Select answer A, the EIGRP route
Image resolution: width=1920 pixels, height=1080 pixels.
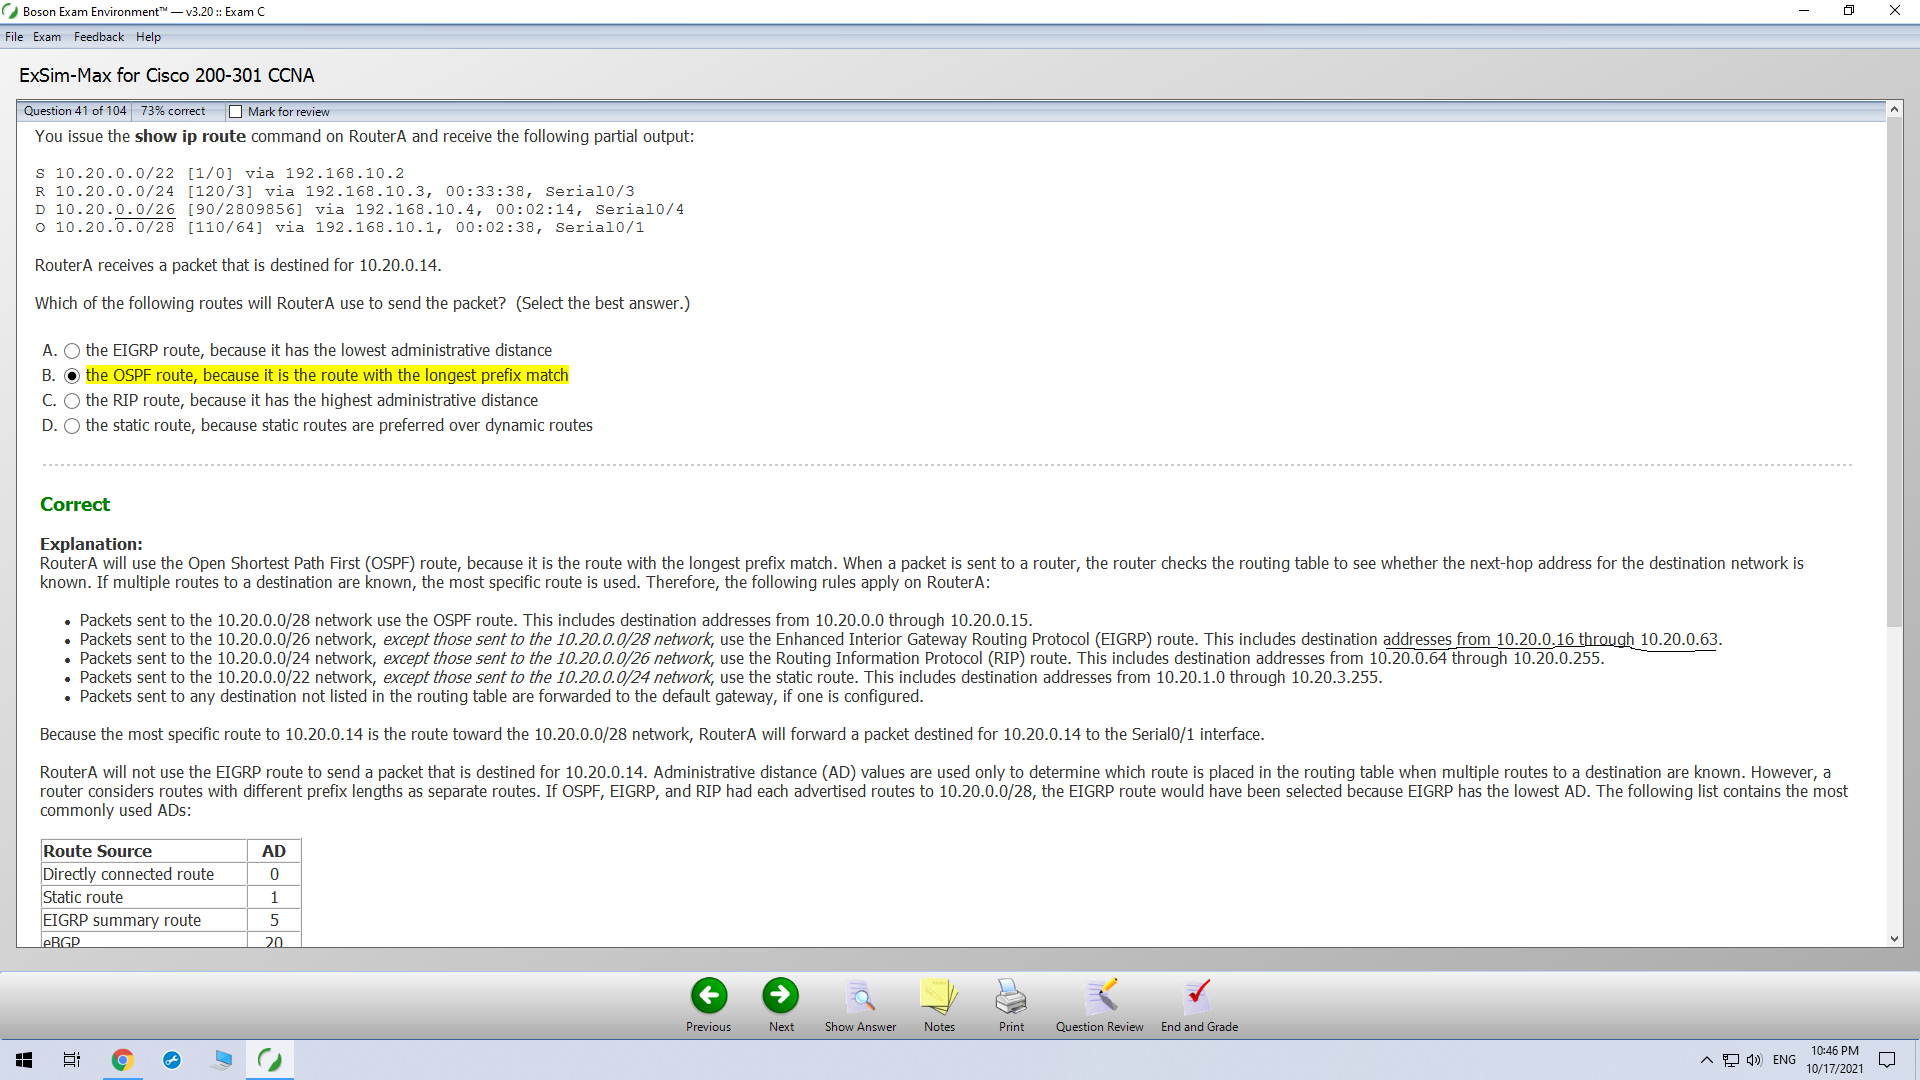pos(72,351)
